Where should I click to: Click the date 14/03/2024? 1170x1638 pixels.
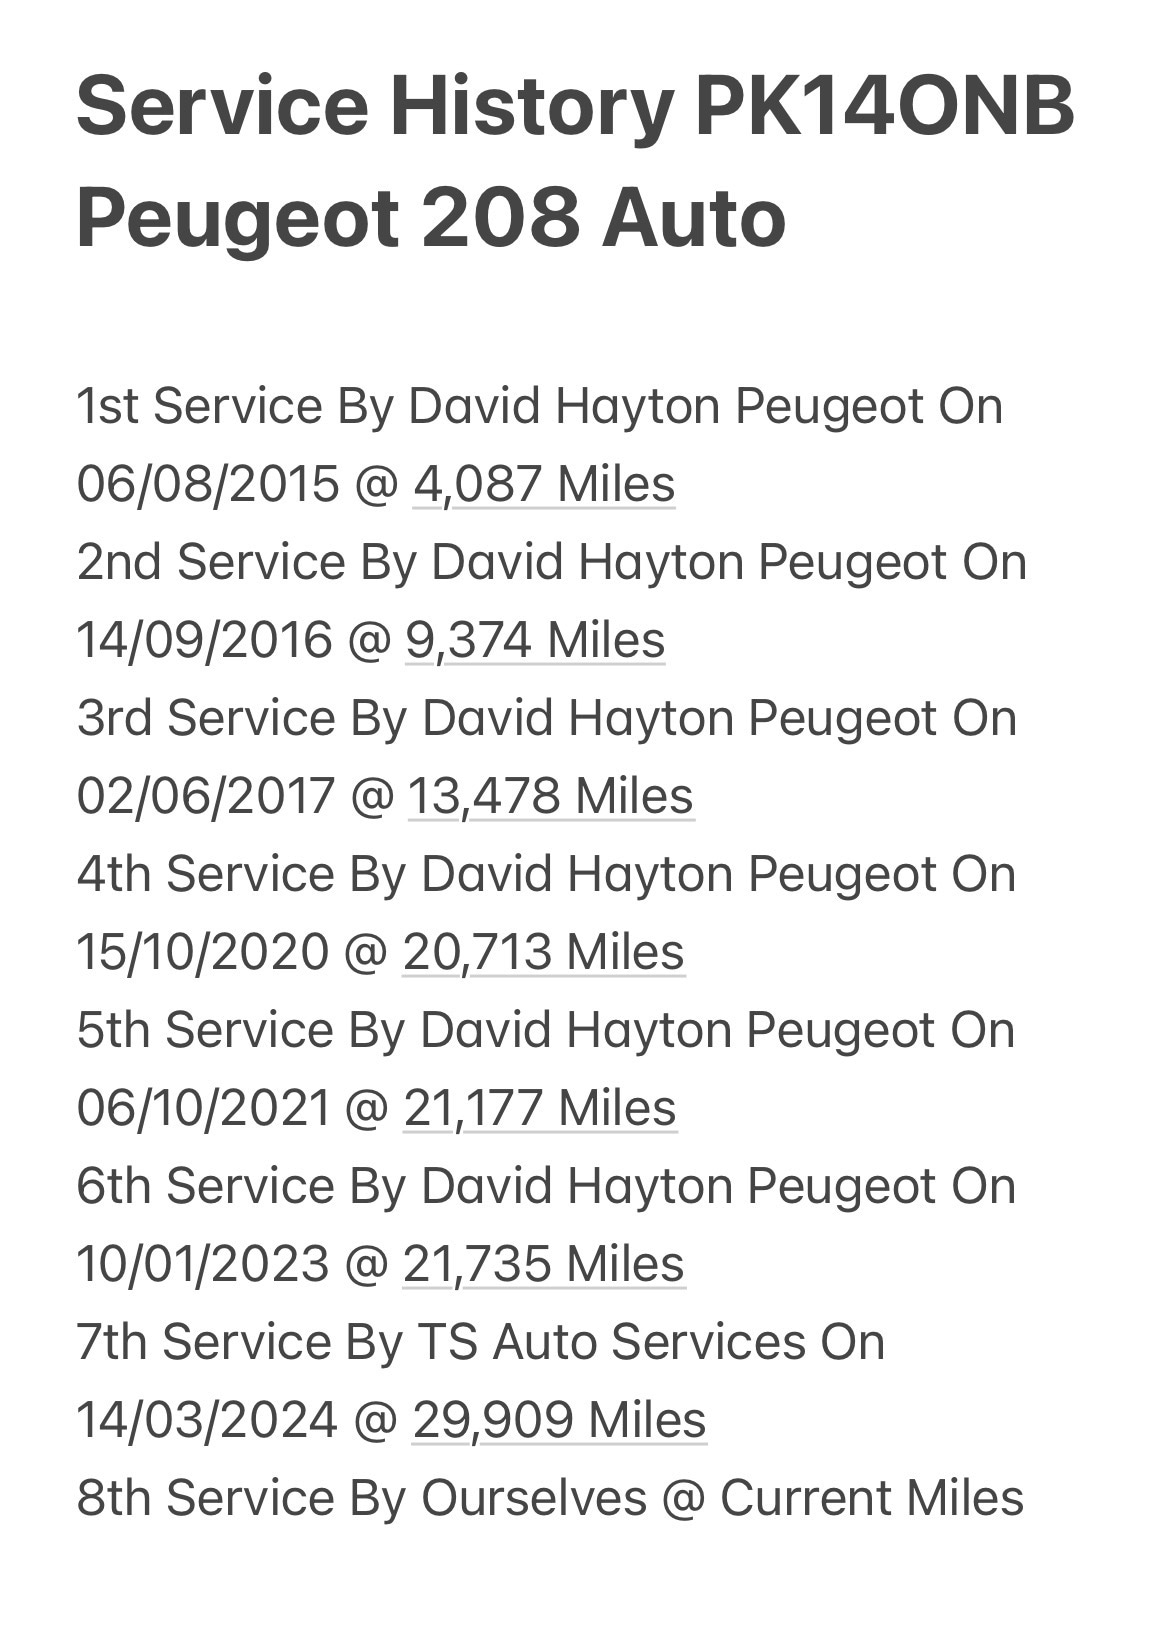point(207,1421)
